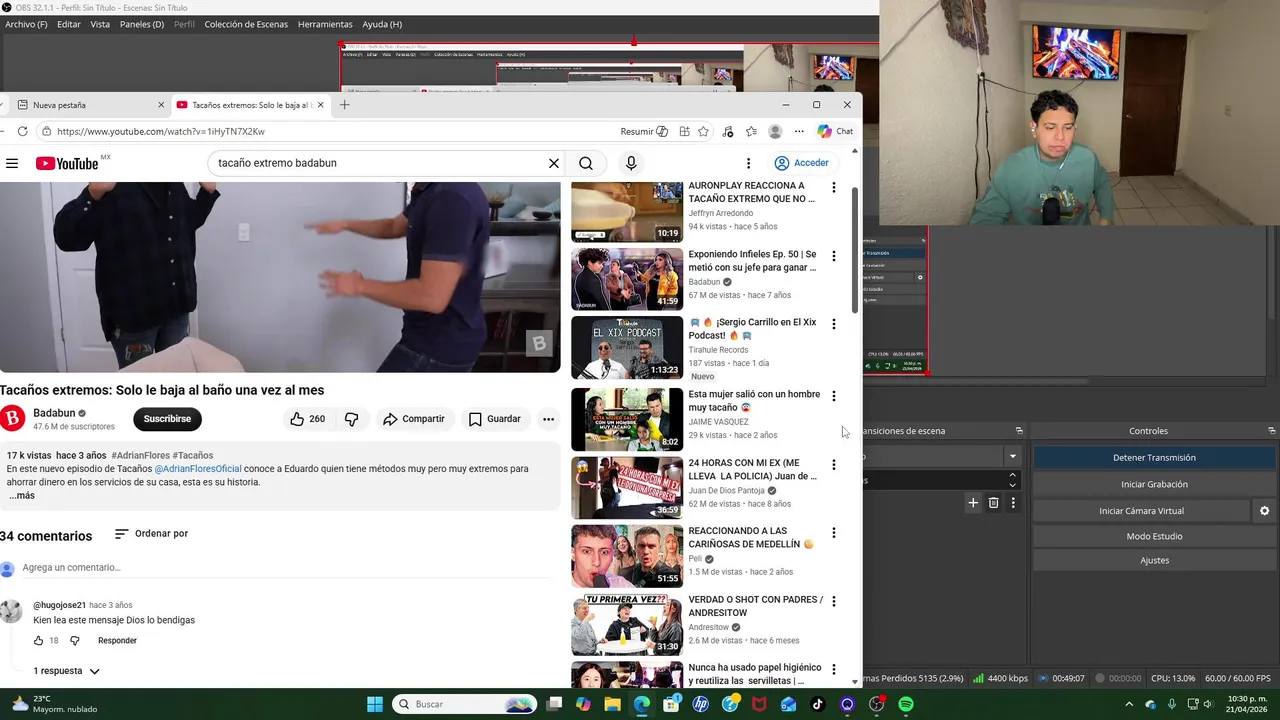Delete the scene transition trash icon

pyautogui.click(x=993, y=503)
